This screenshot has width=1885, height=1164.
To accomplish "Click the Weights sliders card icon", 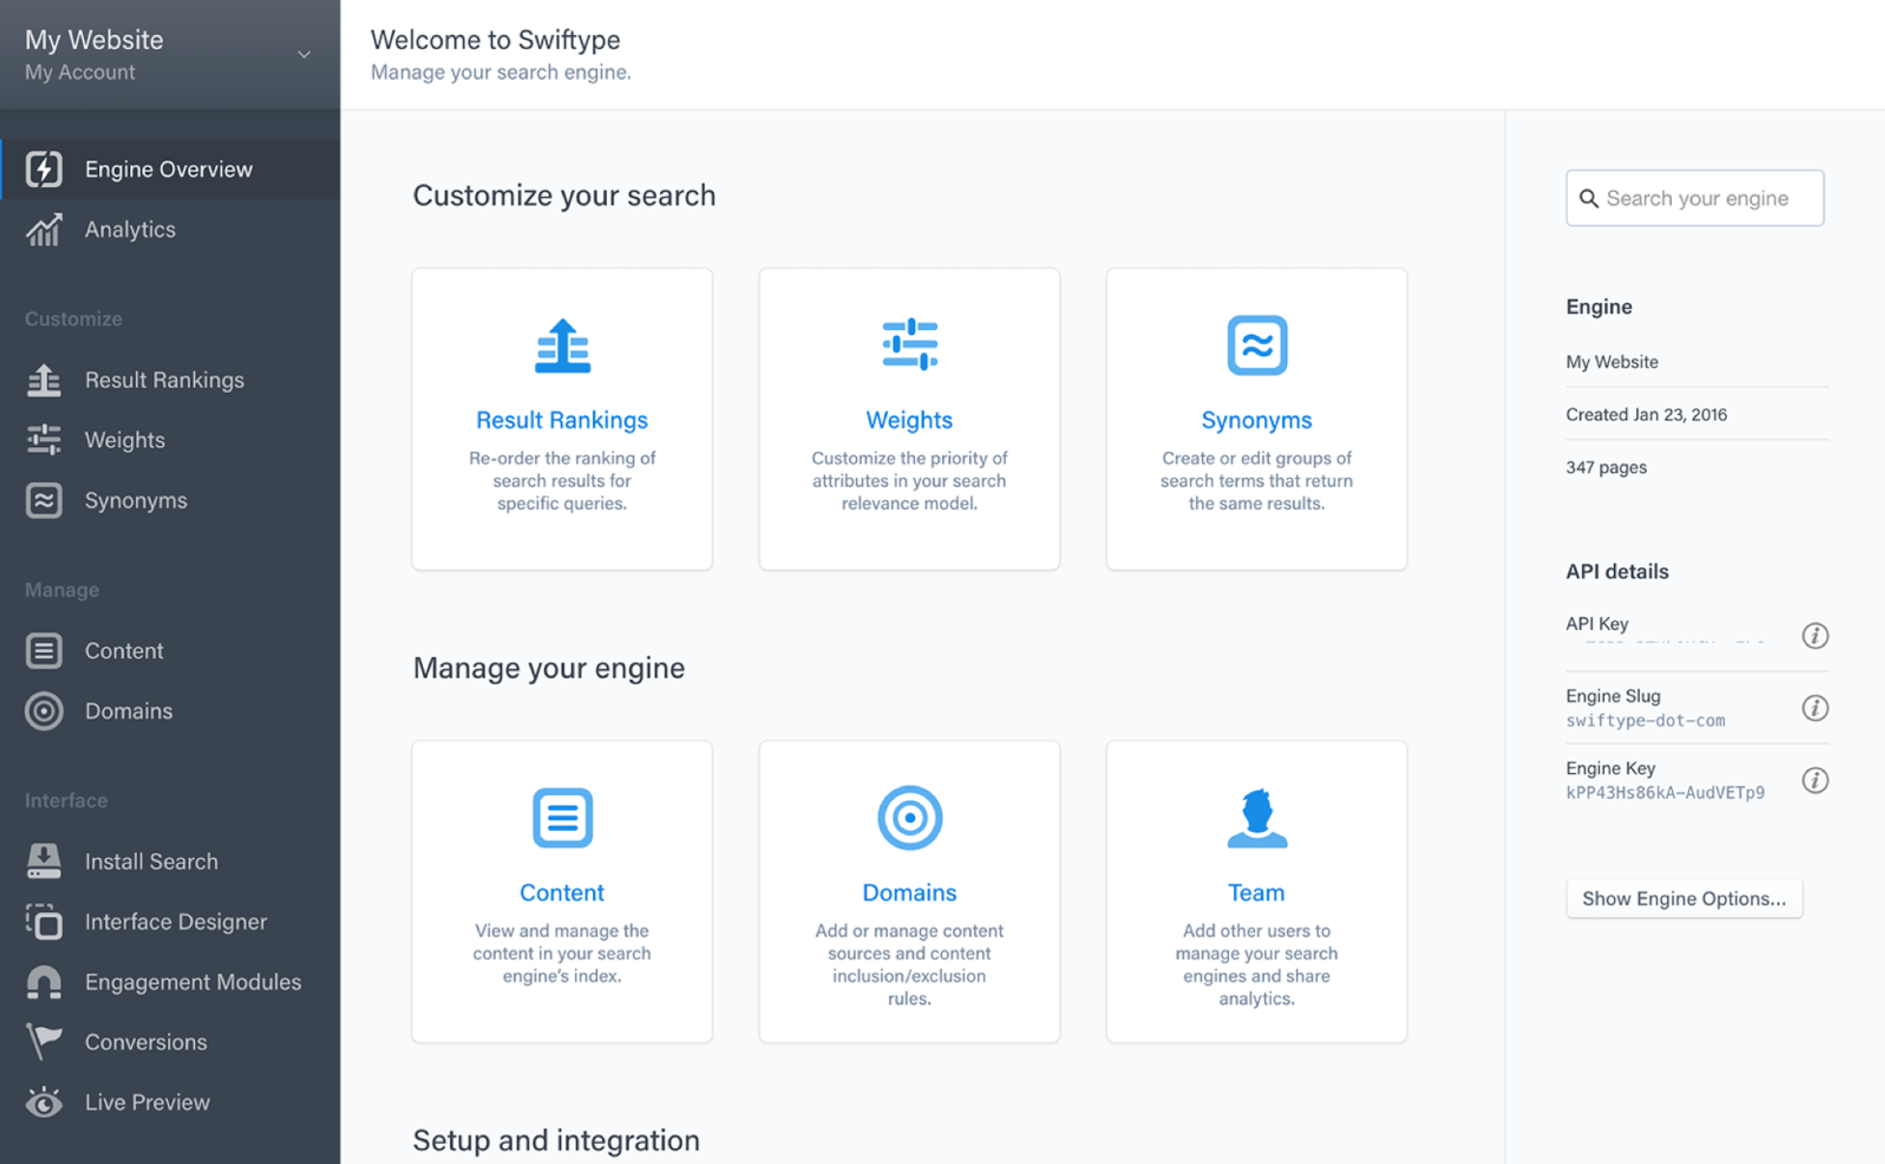I will click(909, 345).
